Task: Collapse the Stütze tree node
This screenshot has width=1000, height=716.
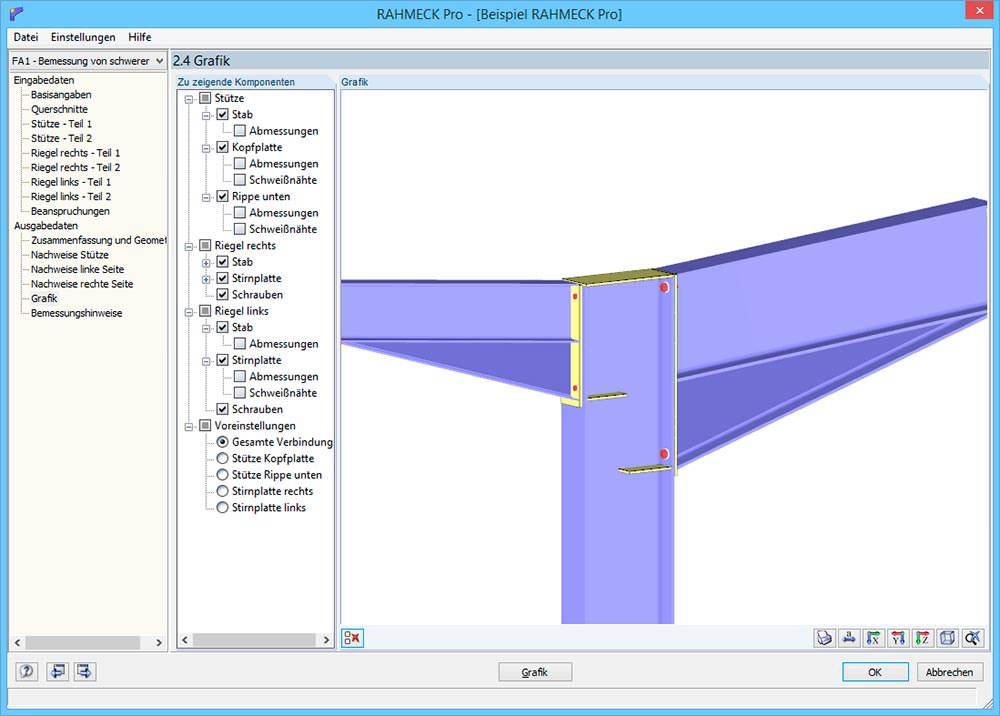Action: click(x=189, y=99)
